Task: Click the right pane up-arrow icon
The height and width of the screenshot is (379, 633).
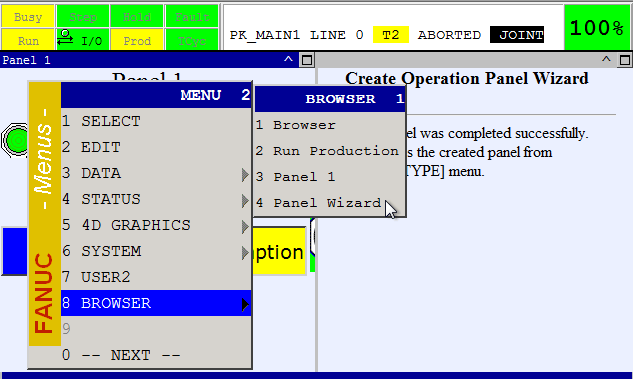Action: pyautogui.click(x=606, y=60)
